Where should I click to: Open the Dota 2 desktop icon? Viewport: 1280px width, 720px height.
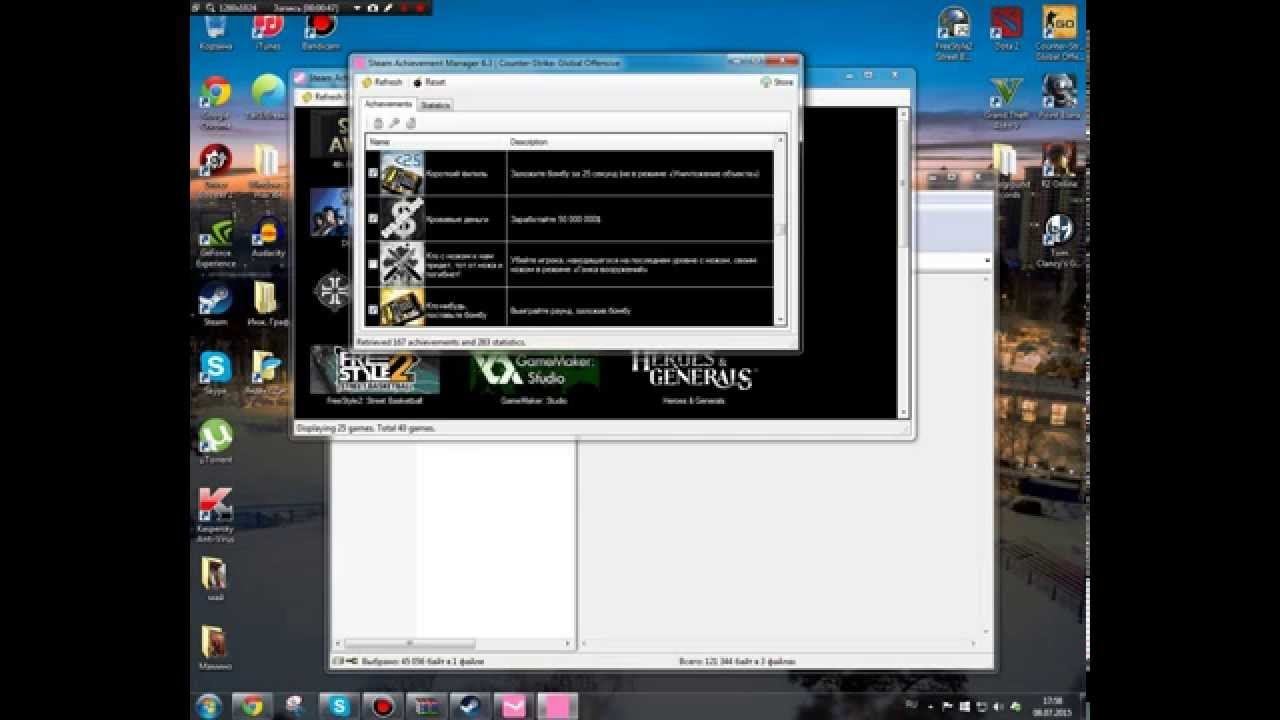click(1006, 28)
